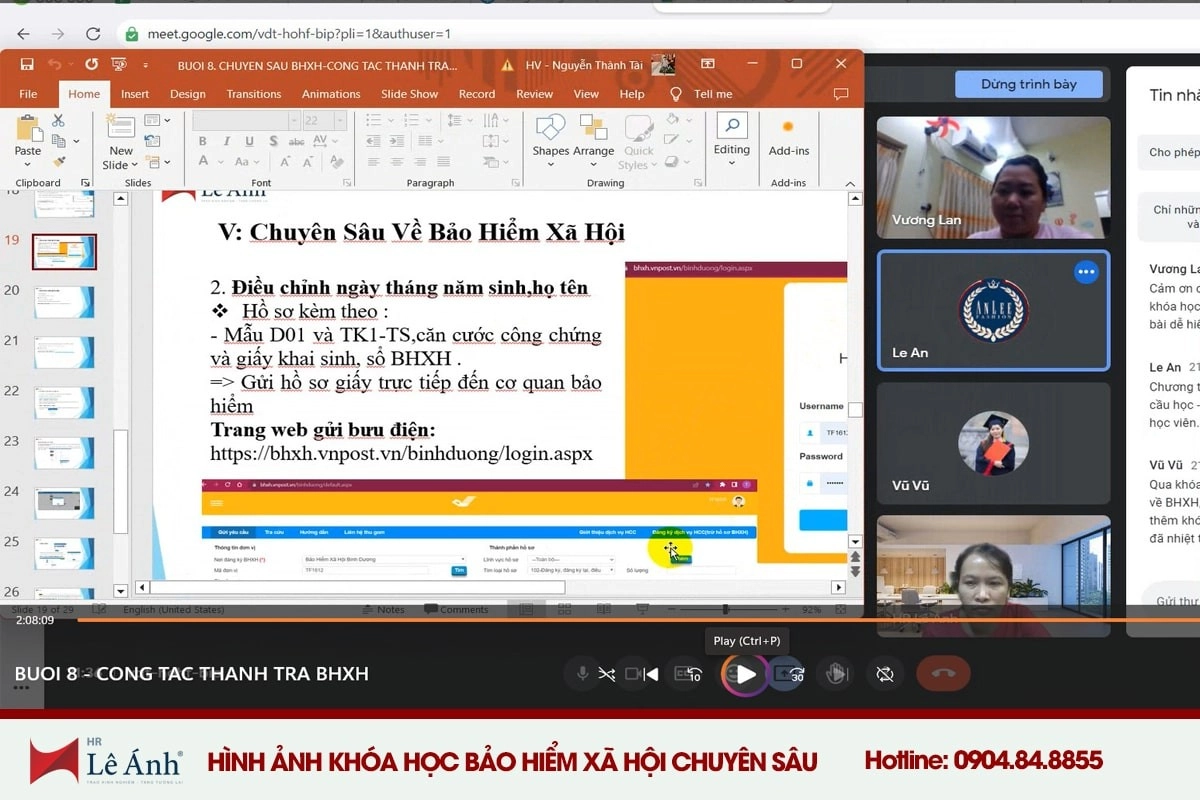Click the Save icon in title bar
Screen dimensions: 1200x800
click(x=27, y=64)
